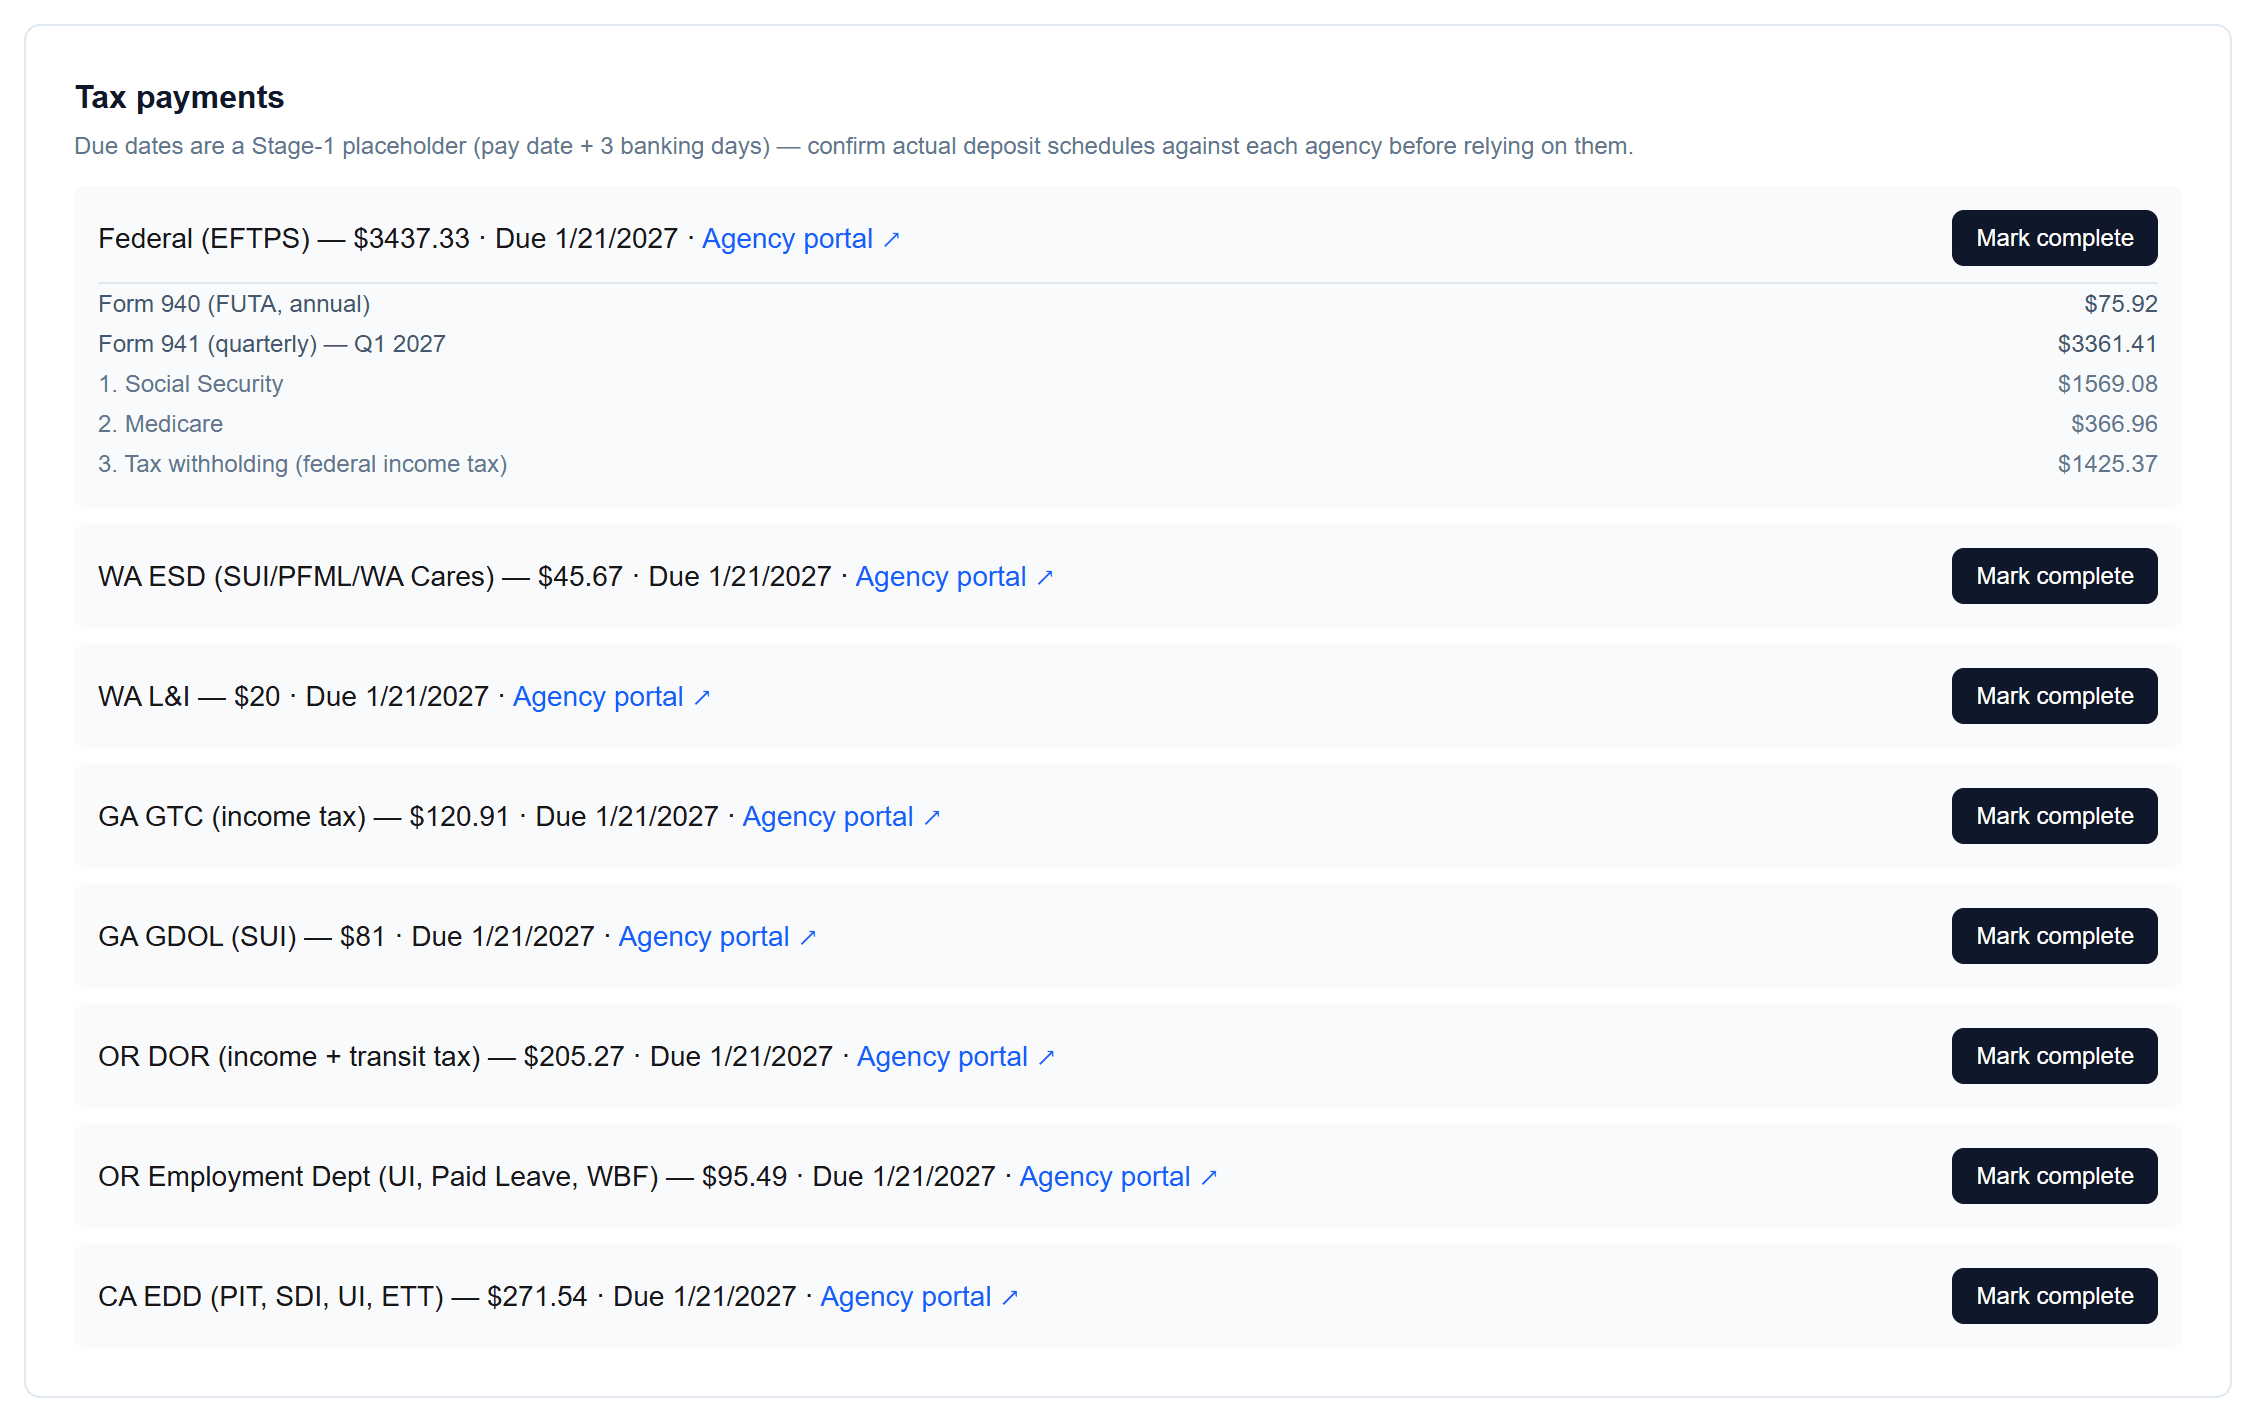Open the GA GTC agency portal link
The width and height of the screenshot is (2256, 1422).
841,817
